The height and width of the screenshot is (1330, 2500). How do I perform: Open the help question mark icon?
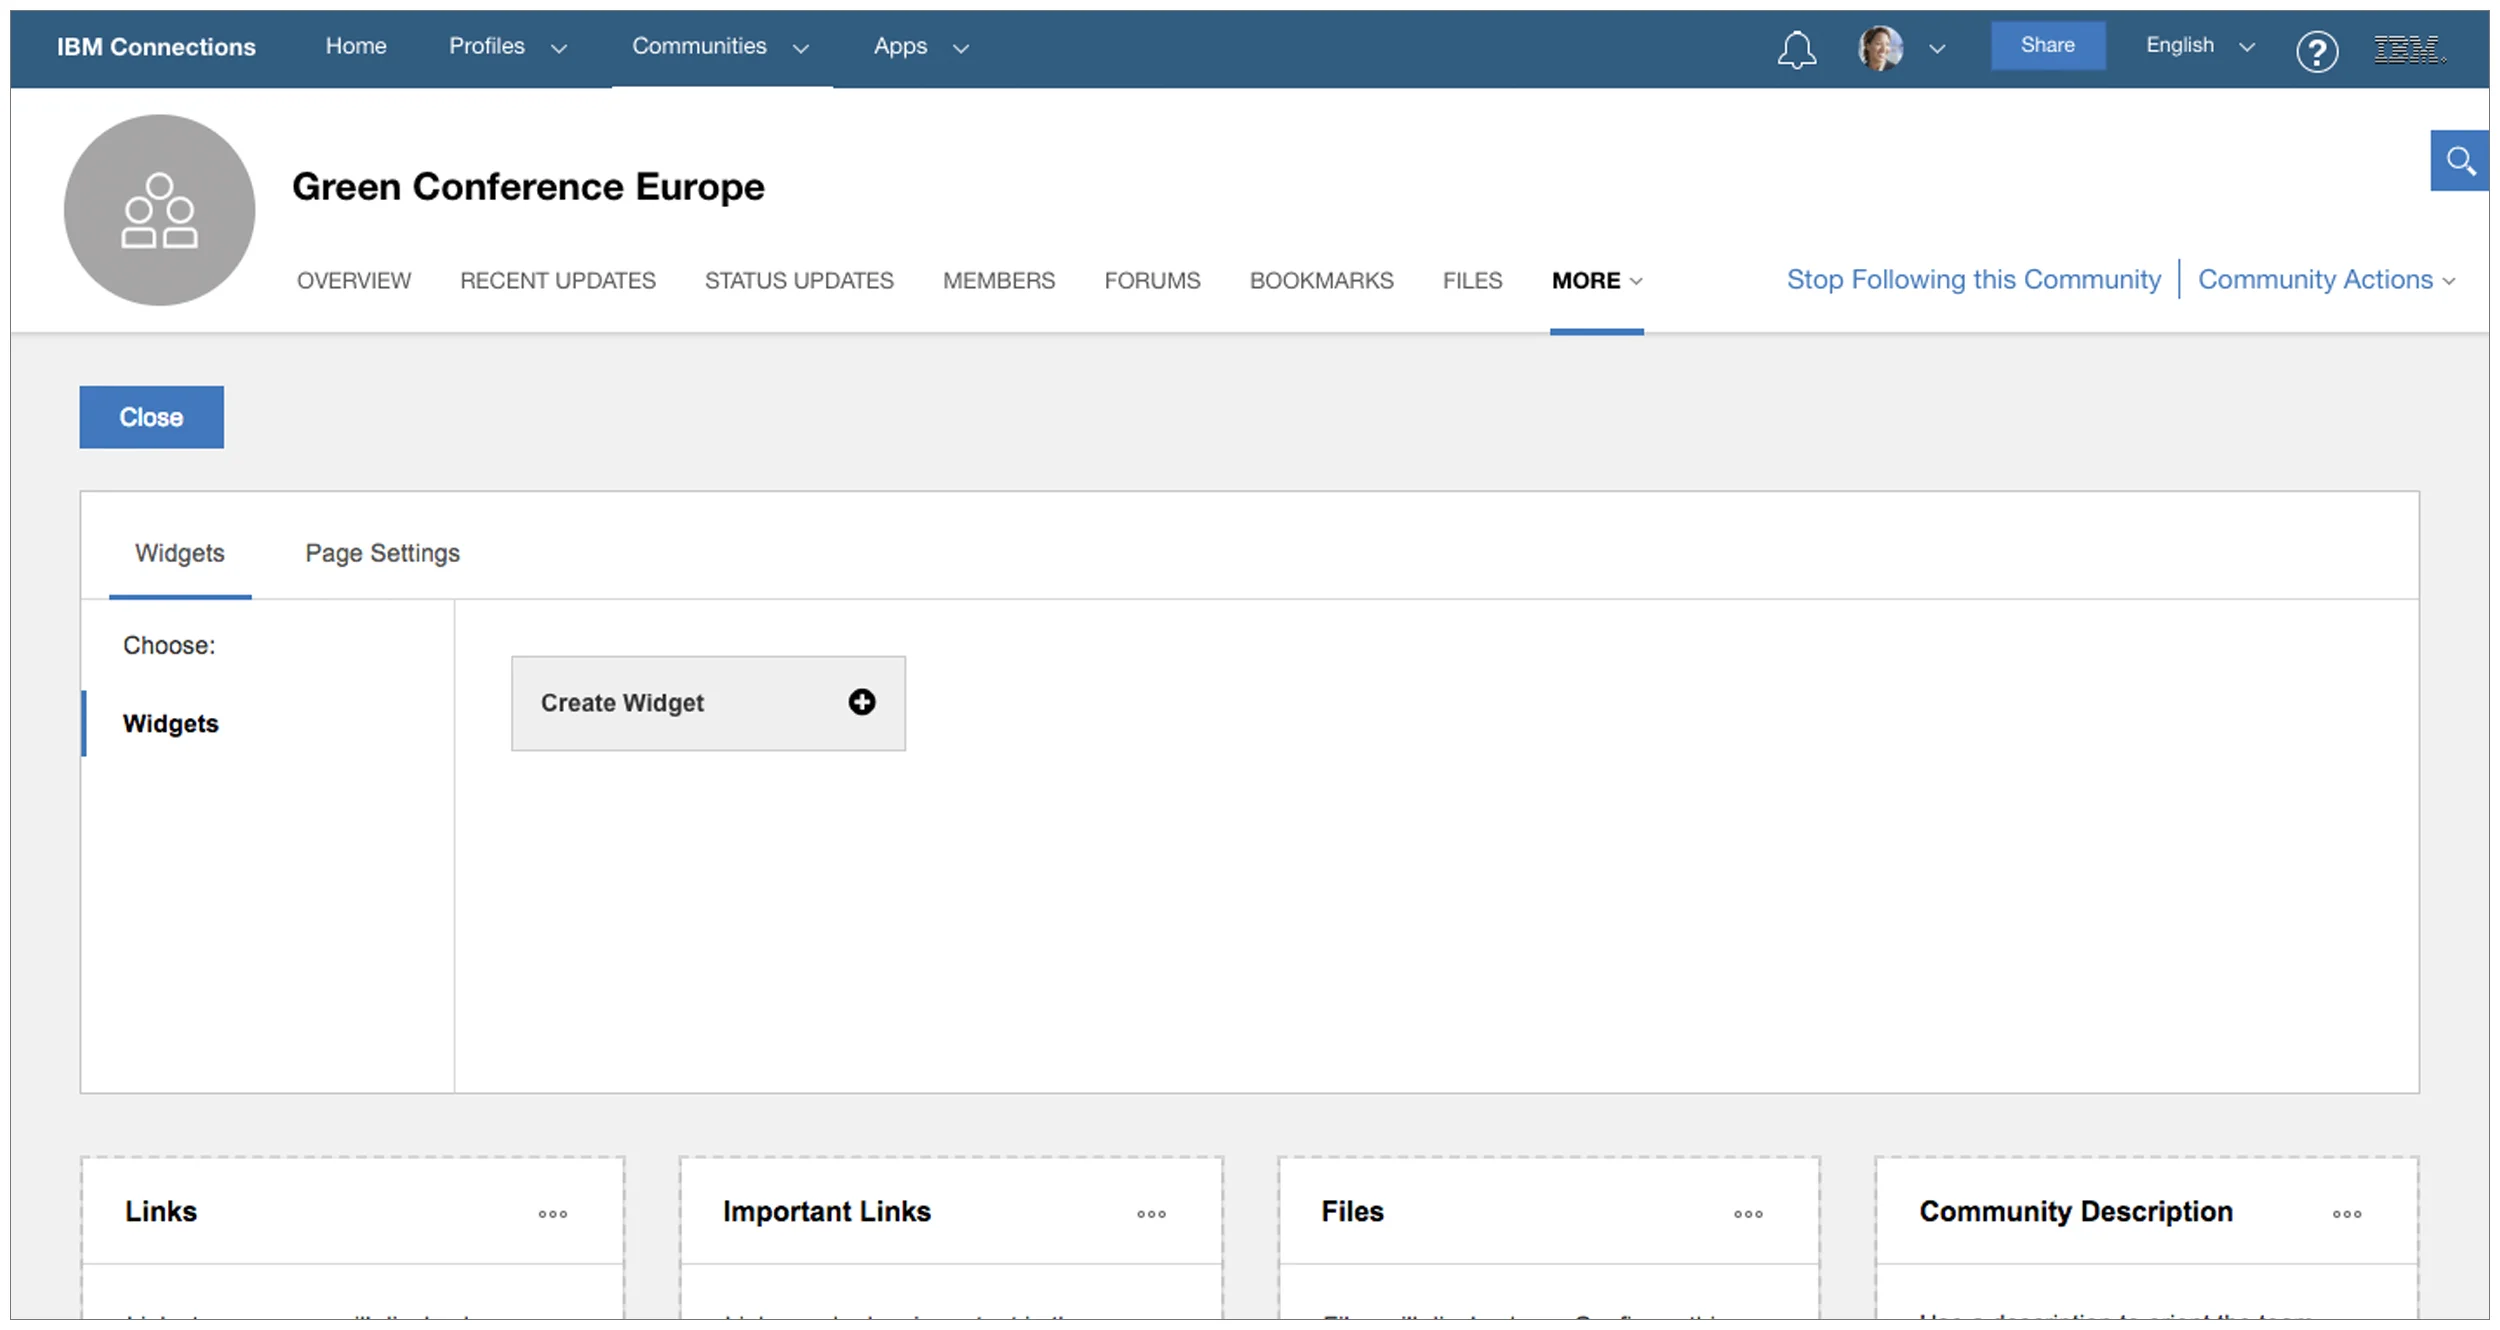click(2316, 51)
